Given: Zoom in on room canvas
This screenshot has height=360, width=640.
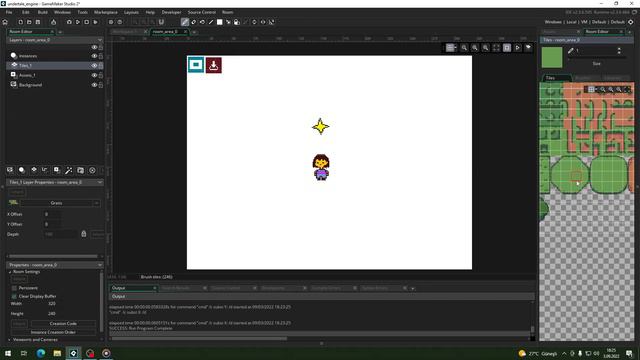Looking at the screenshot, I should 485,48.
